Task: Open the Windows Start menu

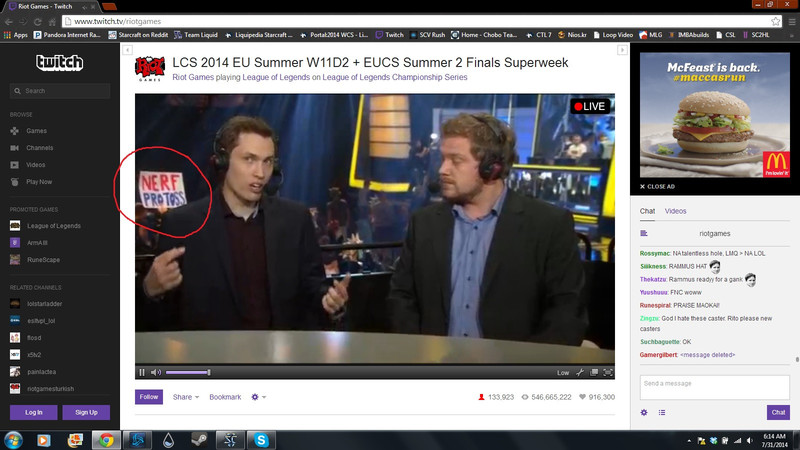Action: click(x=12, y=440)
